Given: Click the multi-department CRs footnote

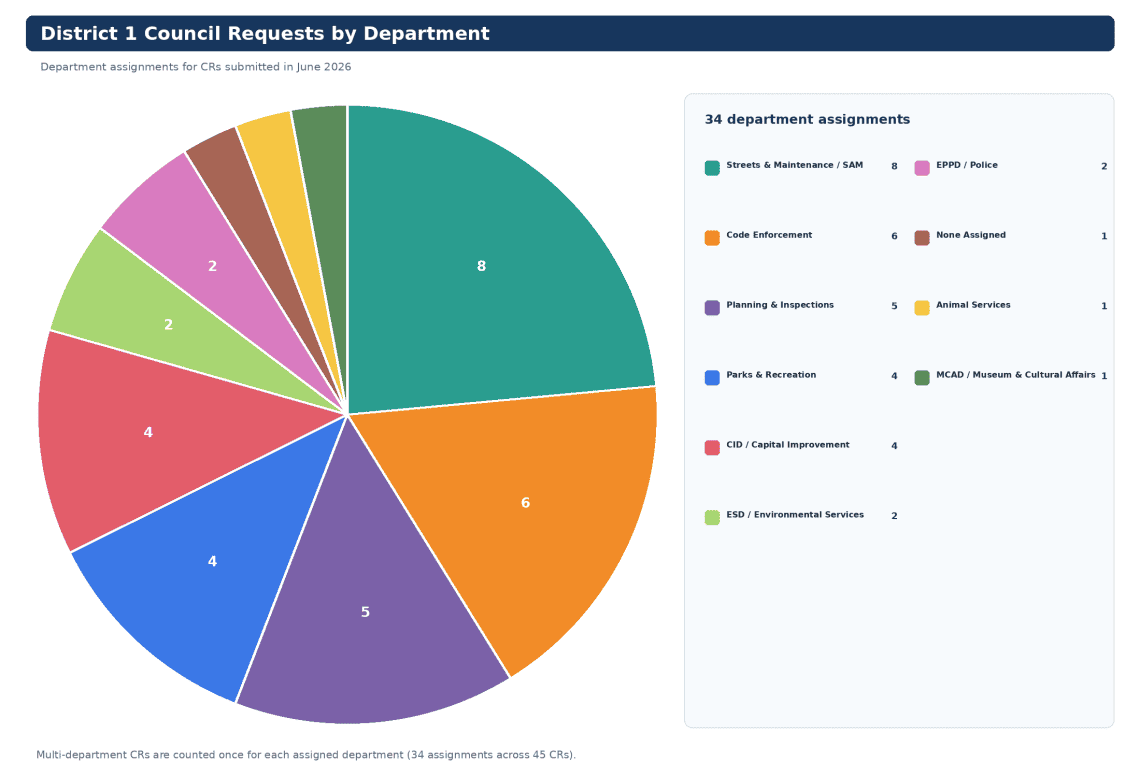Looking at the screenshot, I should tap(305, 754).
